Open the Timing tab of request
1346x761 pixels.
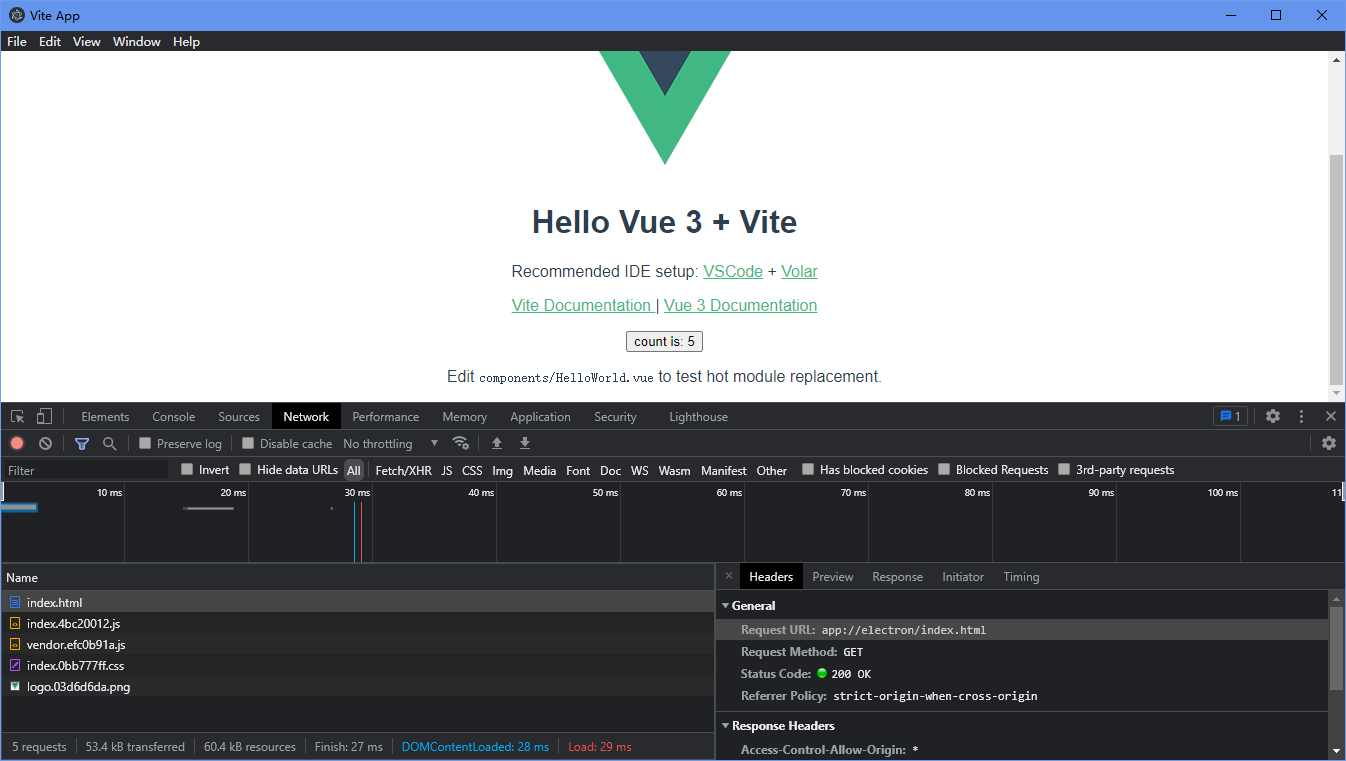pyautogui.click(x=1021, y=576)
